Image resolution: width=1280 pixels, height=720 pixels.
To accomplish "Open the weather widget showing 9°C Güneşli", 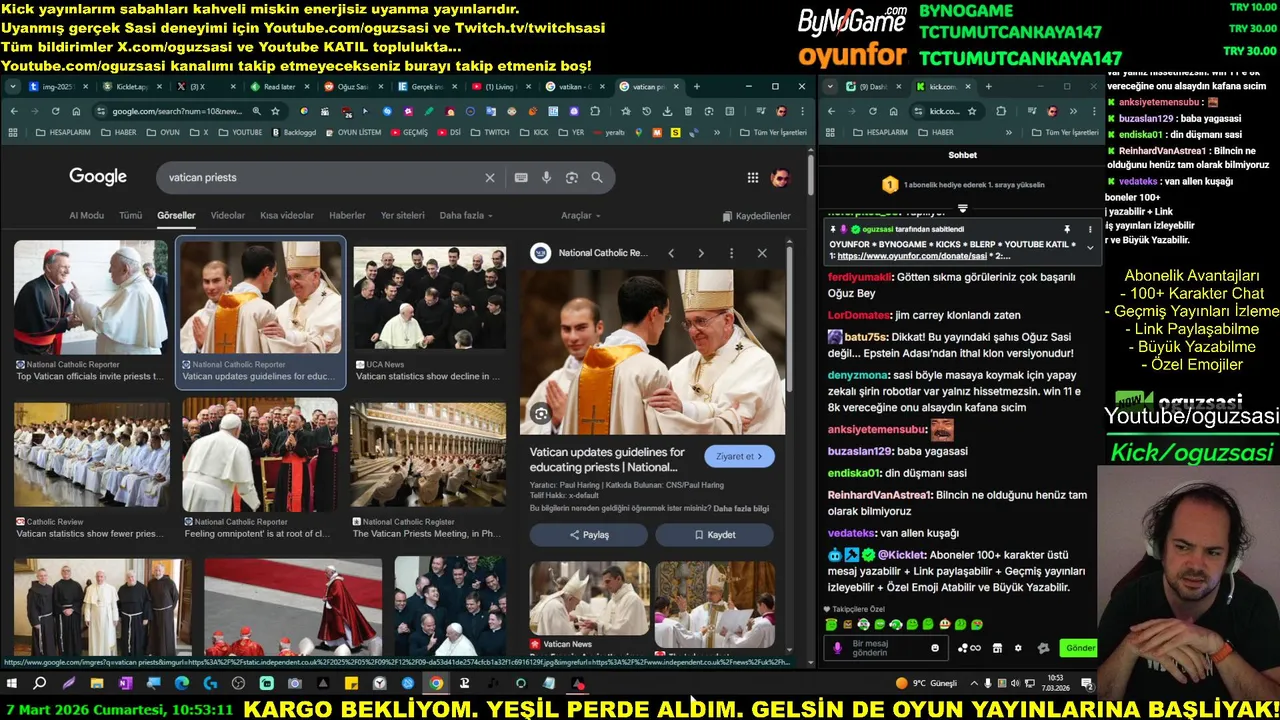I will pos(927,684).
